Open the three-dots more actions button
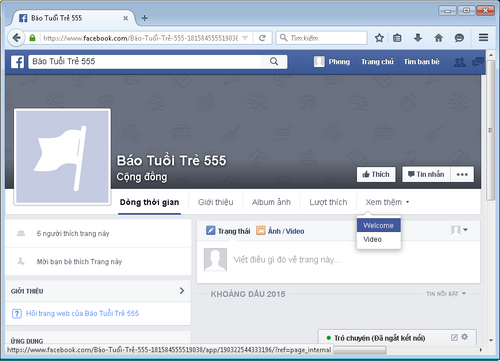This screenshot has height=361, width=500. 462,174
